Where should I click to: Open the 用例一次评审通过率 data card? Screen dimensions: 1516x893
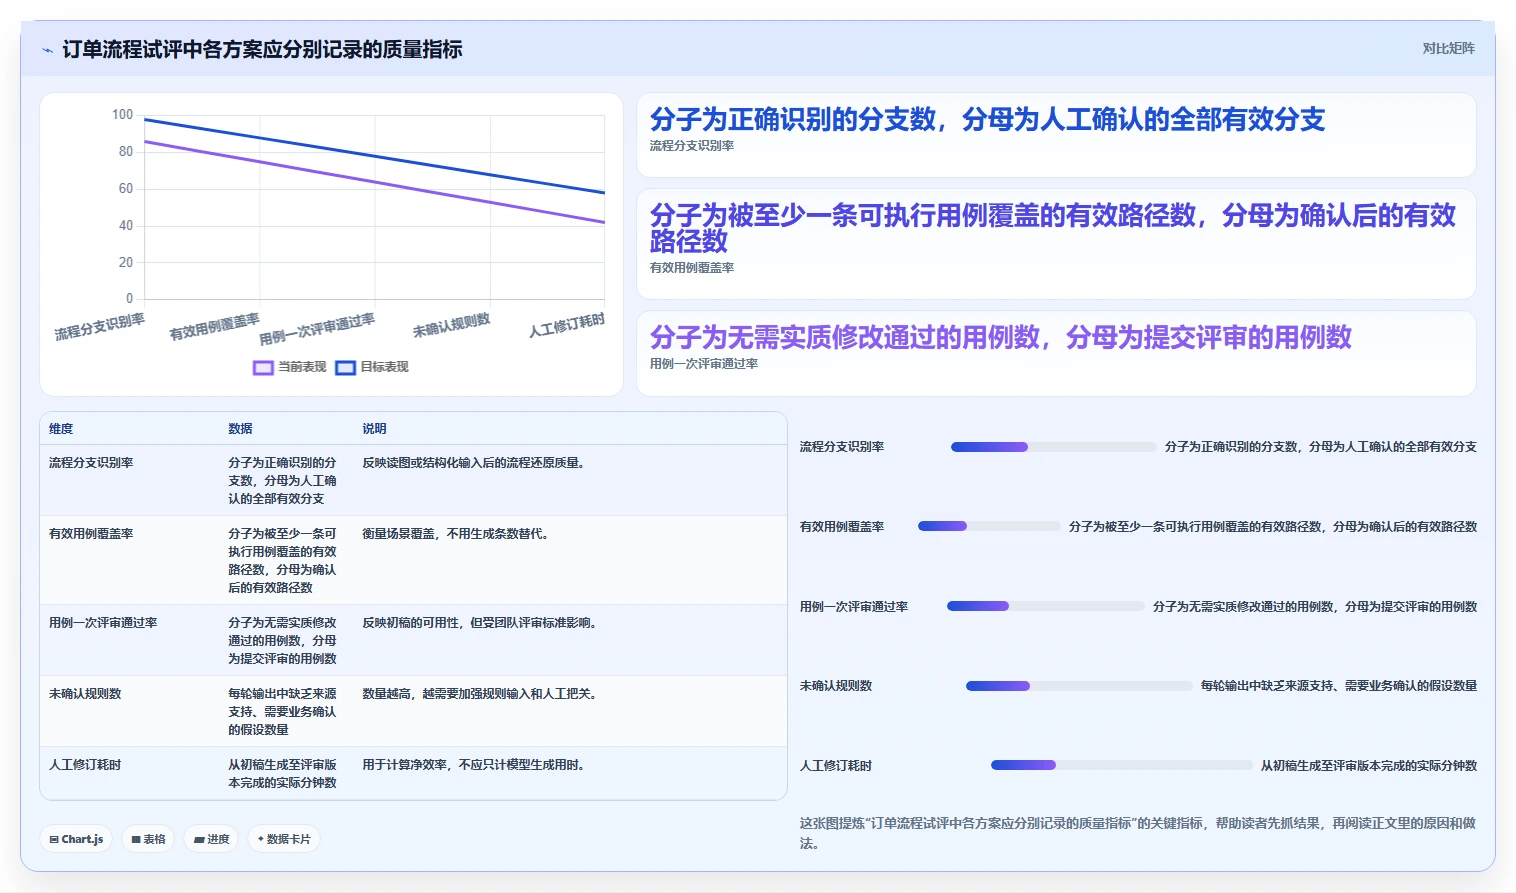click(x=1056, y=353)
